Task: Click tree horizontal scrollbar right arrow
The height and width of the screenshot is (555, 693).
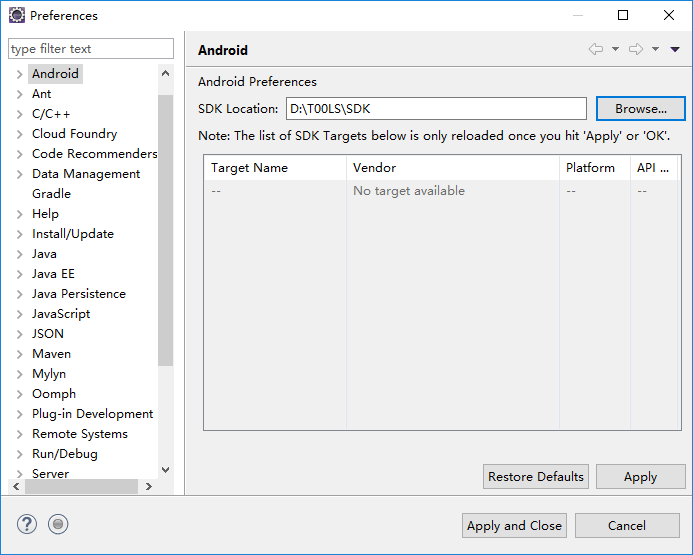Action: pos(148,487)
